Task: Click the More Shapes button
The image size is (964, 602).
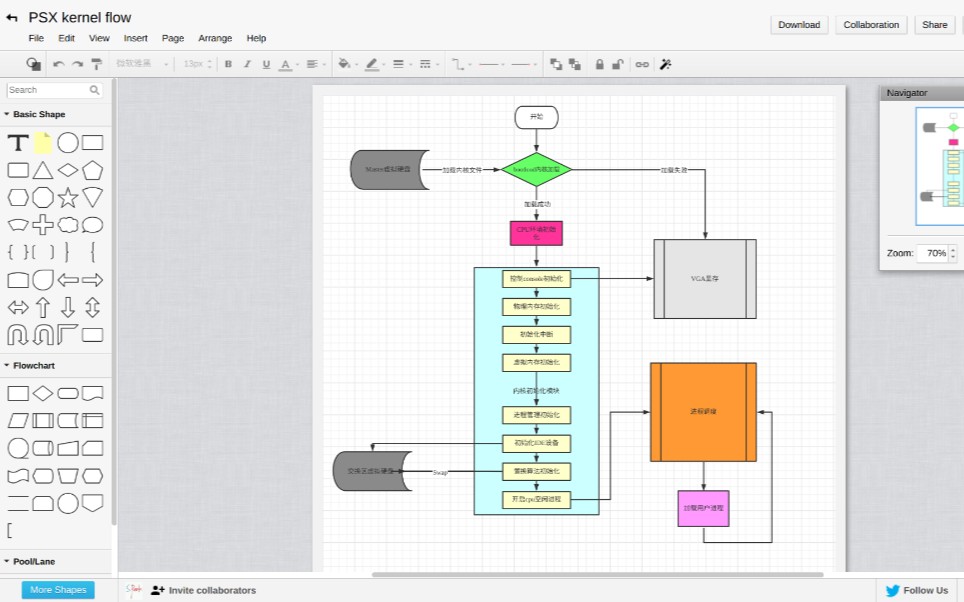Action: pos(58,590)
